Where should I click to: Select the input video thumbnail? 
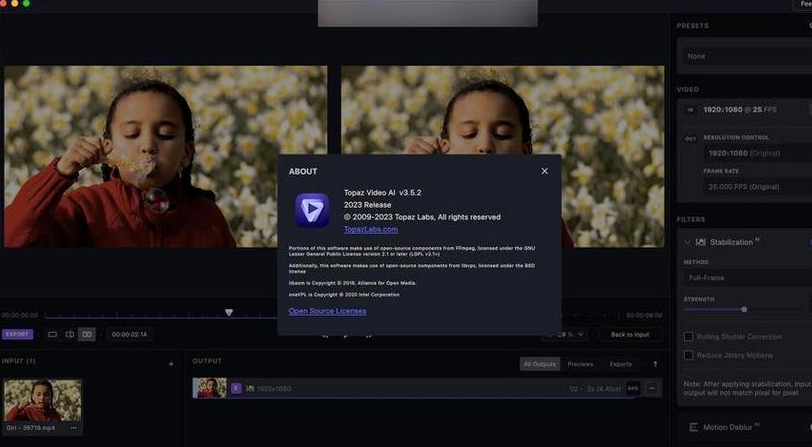tap(42, 401)
